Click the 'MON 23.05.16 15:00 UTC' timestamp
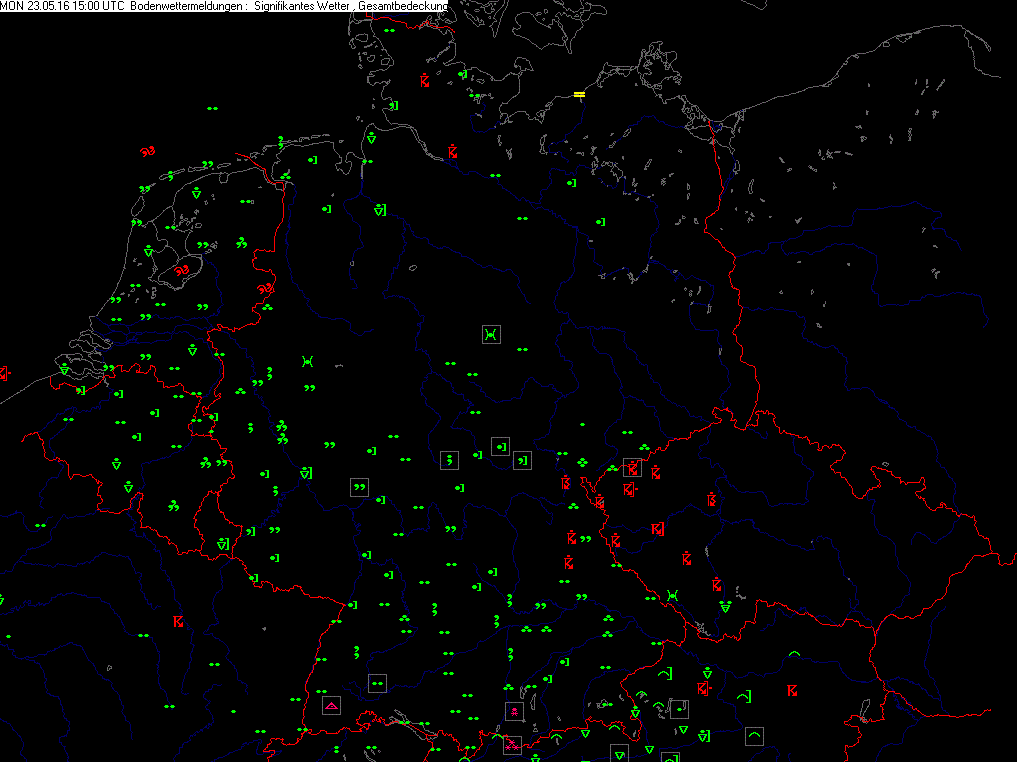Image resolution: width=1017 pixels, height=762 pixels. click(x=62, y=6)
